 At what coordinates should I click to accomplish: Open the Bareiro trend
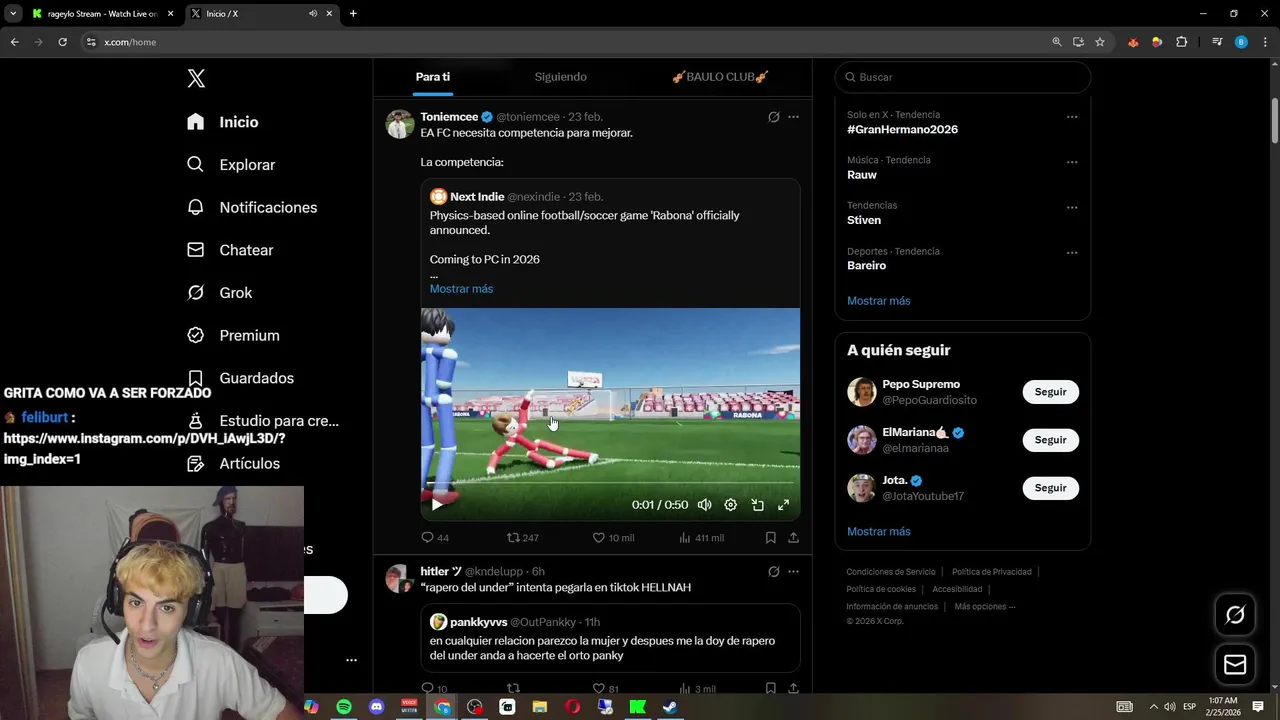click(x=867, y=266)
